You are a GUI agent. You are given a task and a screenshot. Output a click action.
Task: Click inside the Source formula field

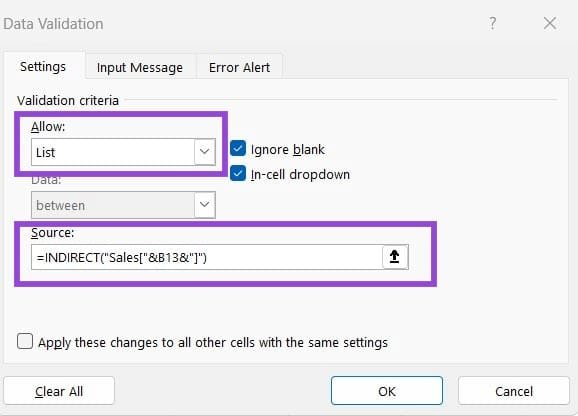point(207,257)
